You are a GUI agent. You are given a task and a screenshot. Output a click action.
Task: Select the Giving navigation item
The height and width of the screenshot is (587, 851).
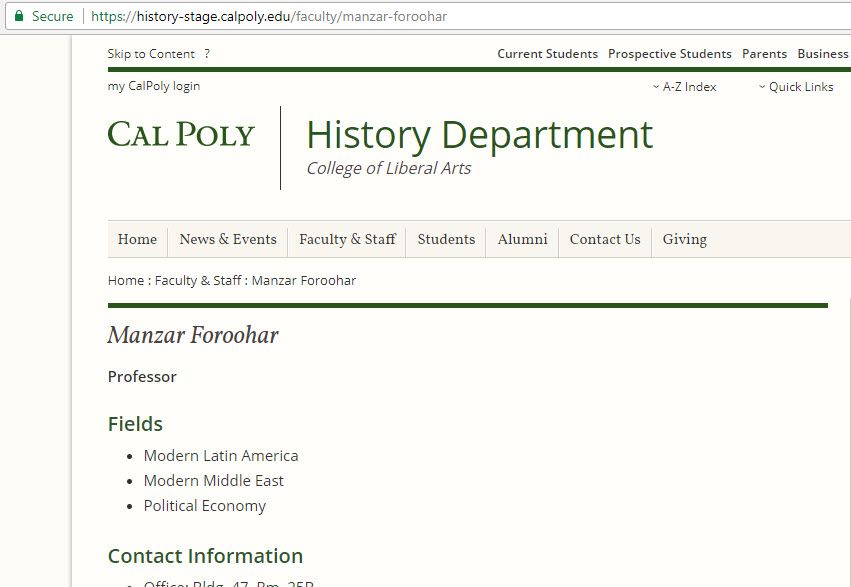[684, 240]
